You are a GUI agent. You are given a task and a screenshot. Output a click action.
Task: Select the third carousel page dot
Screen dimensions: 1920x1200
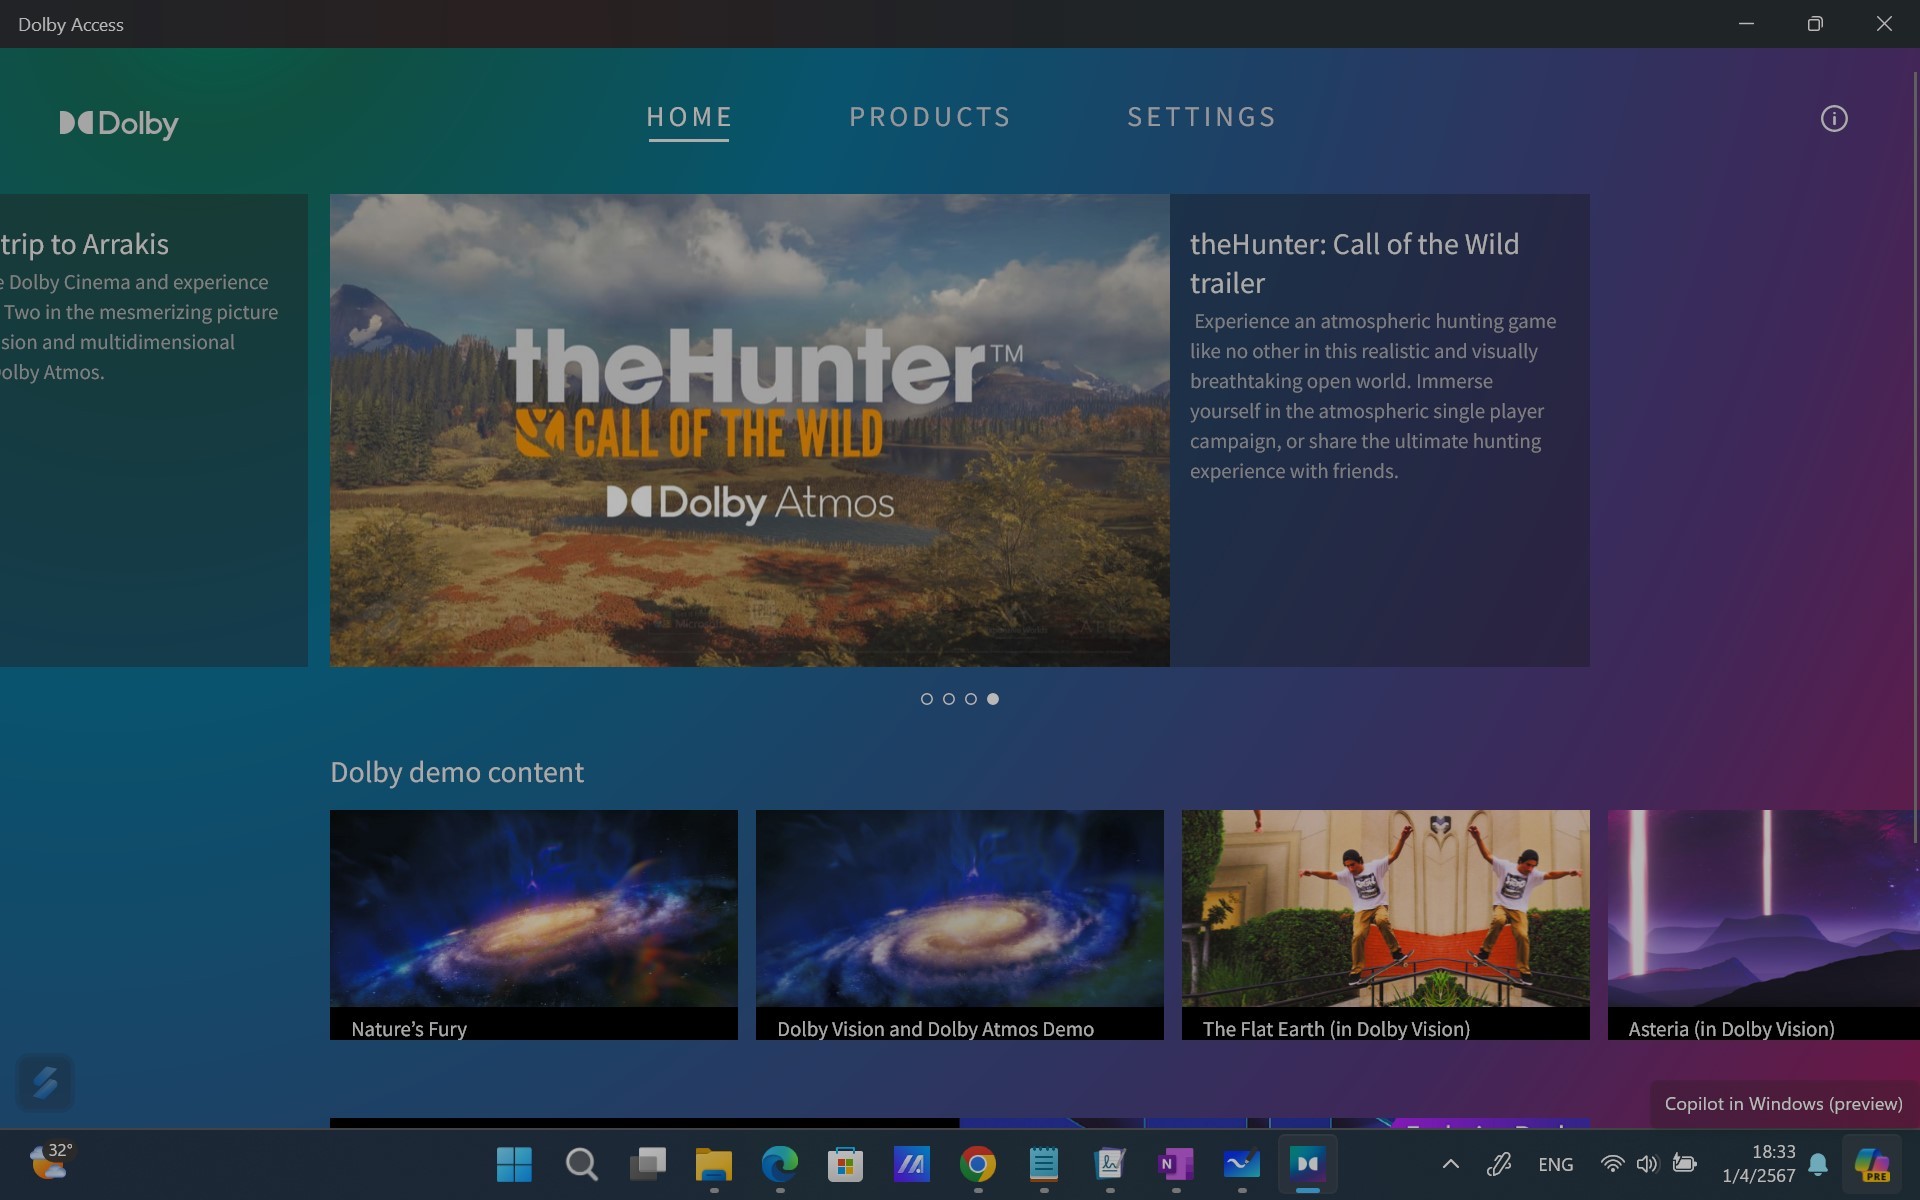[970, 699]
